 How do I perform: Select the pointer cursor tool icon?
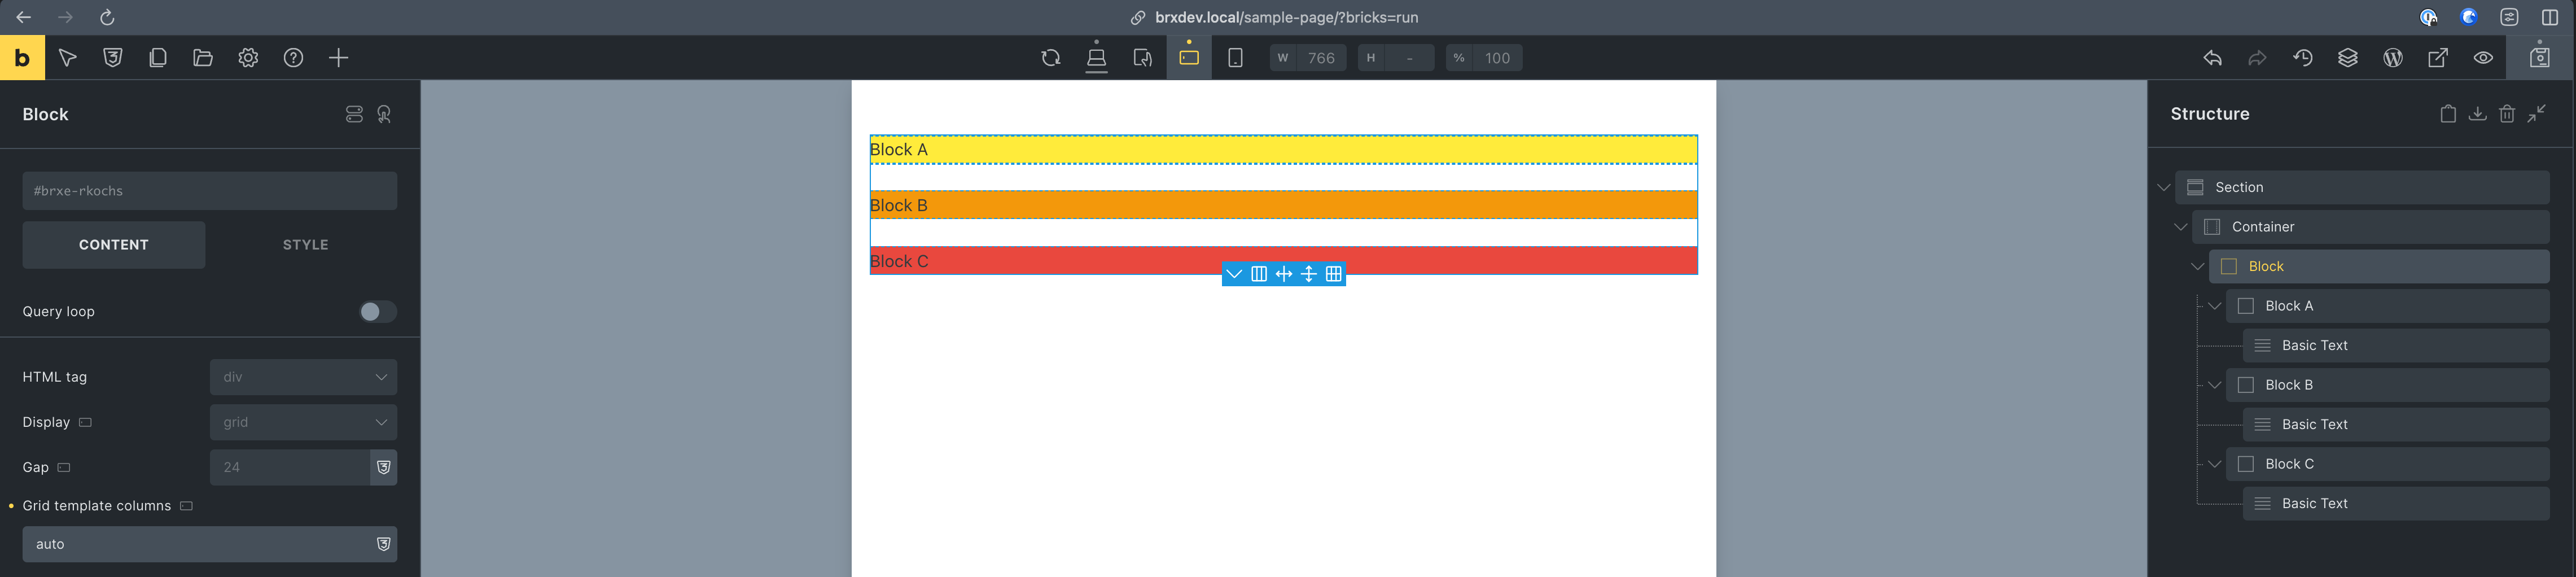coord(68,58)
